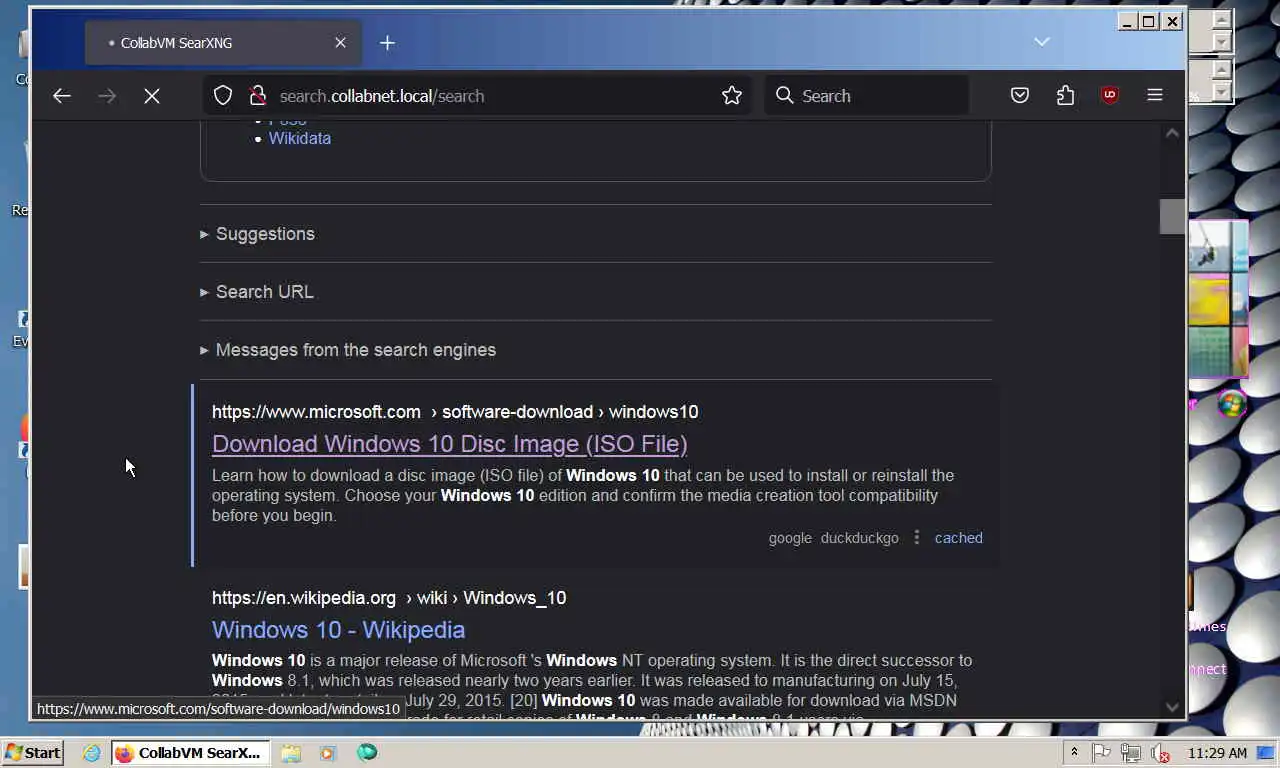Open the cached version link
1280x768 pixels.
[959, 538]
